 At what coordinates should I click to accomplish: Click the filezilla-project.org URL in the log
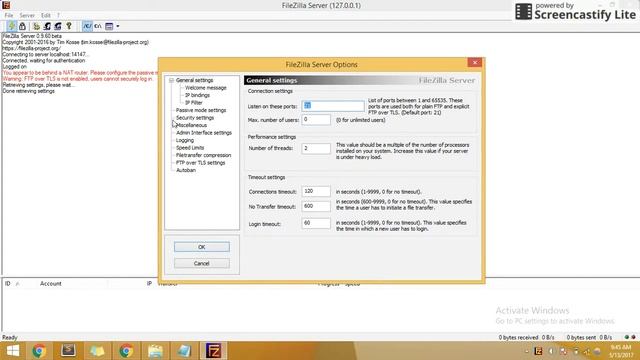tap(31, 48)
